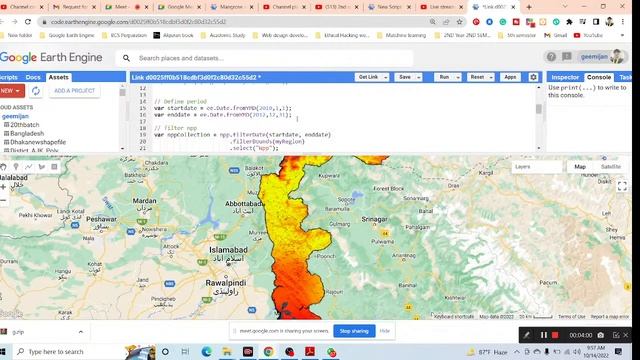The width and height of the screenshot is (640, 360).
Task: Open the red NEW asset dropdown
Action: 12,91
